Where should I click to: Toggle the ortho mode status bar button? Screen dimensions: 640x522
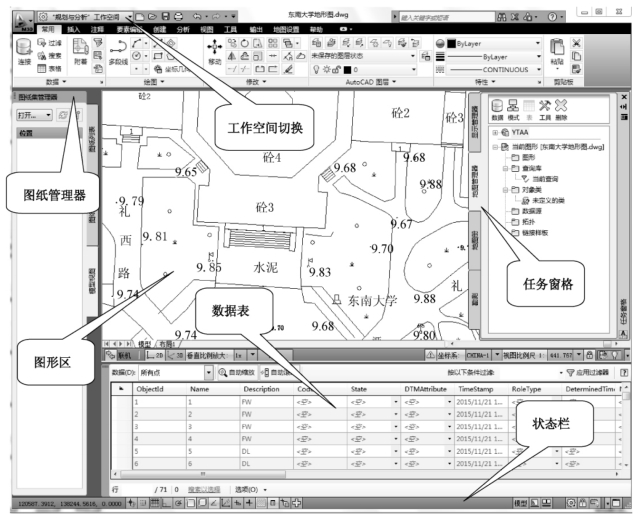(166, 503)
